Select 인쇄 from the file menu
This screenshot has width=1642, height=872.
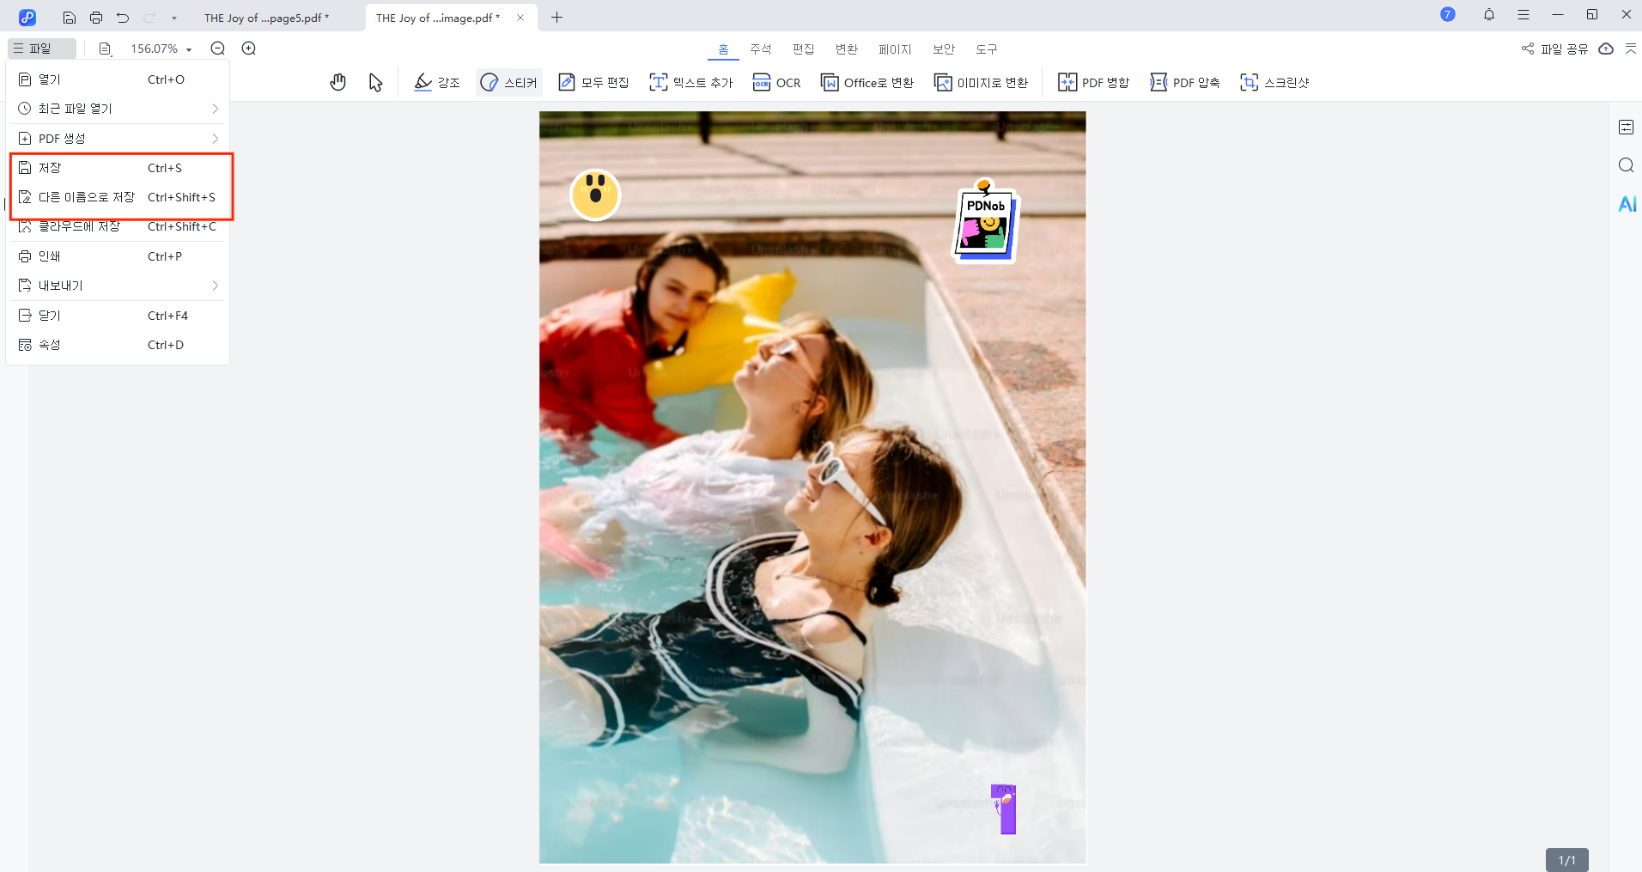tap(118, 256)
